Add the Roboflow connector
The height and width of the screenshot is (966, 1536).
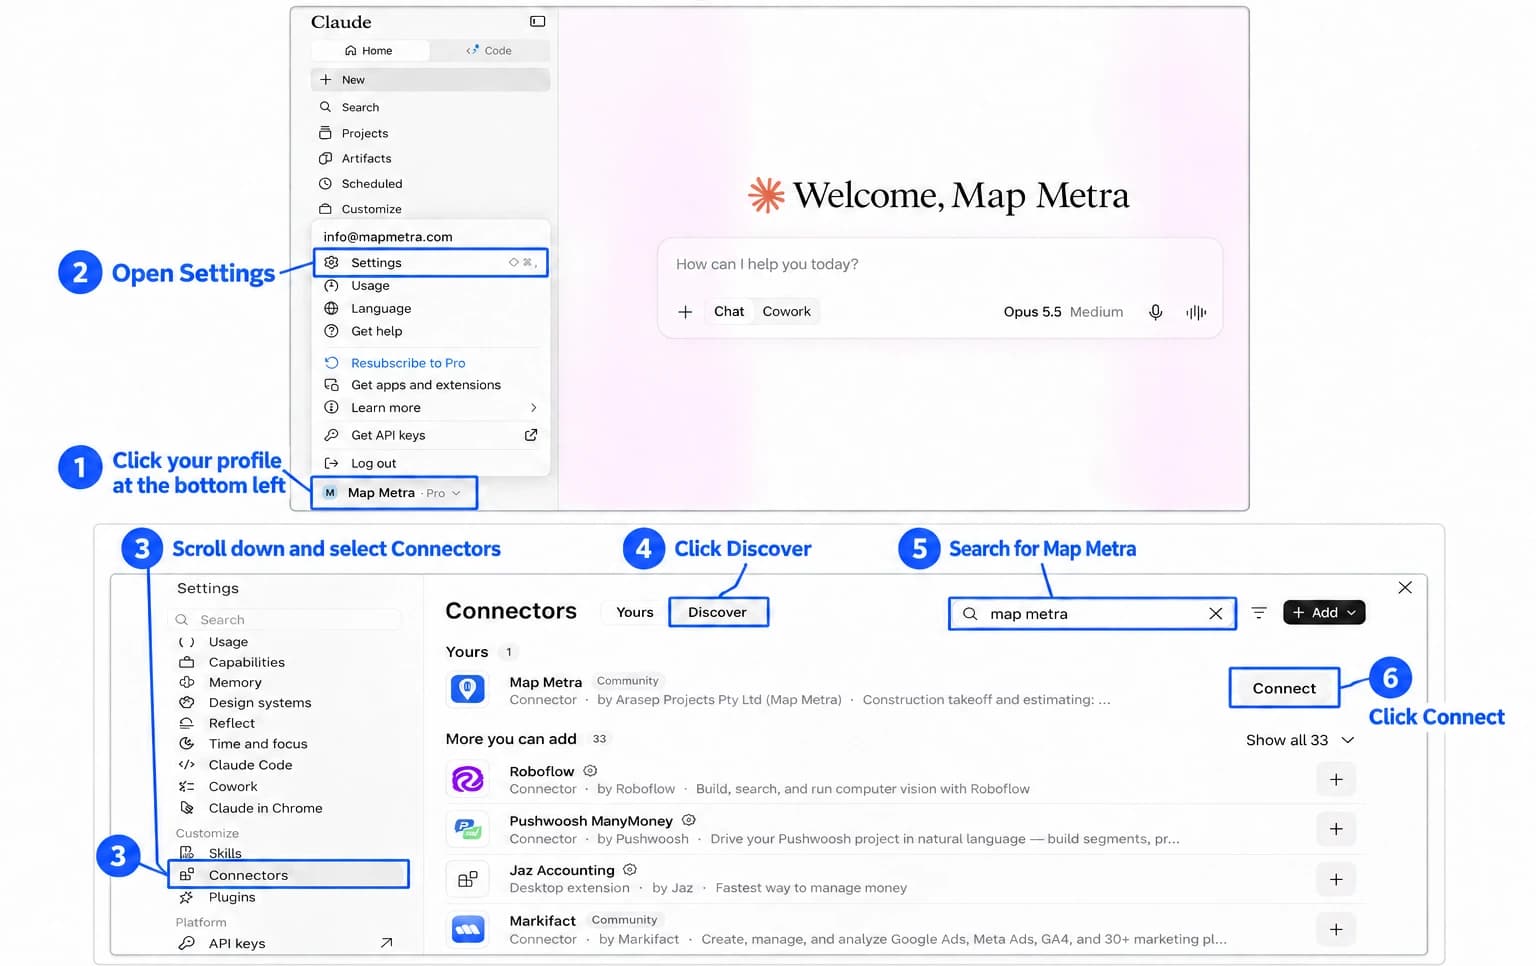(1336, 779)
